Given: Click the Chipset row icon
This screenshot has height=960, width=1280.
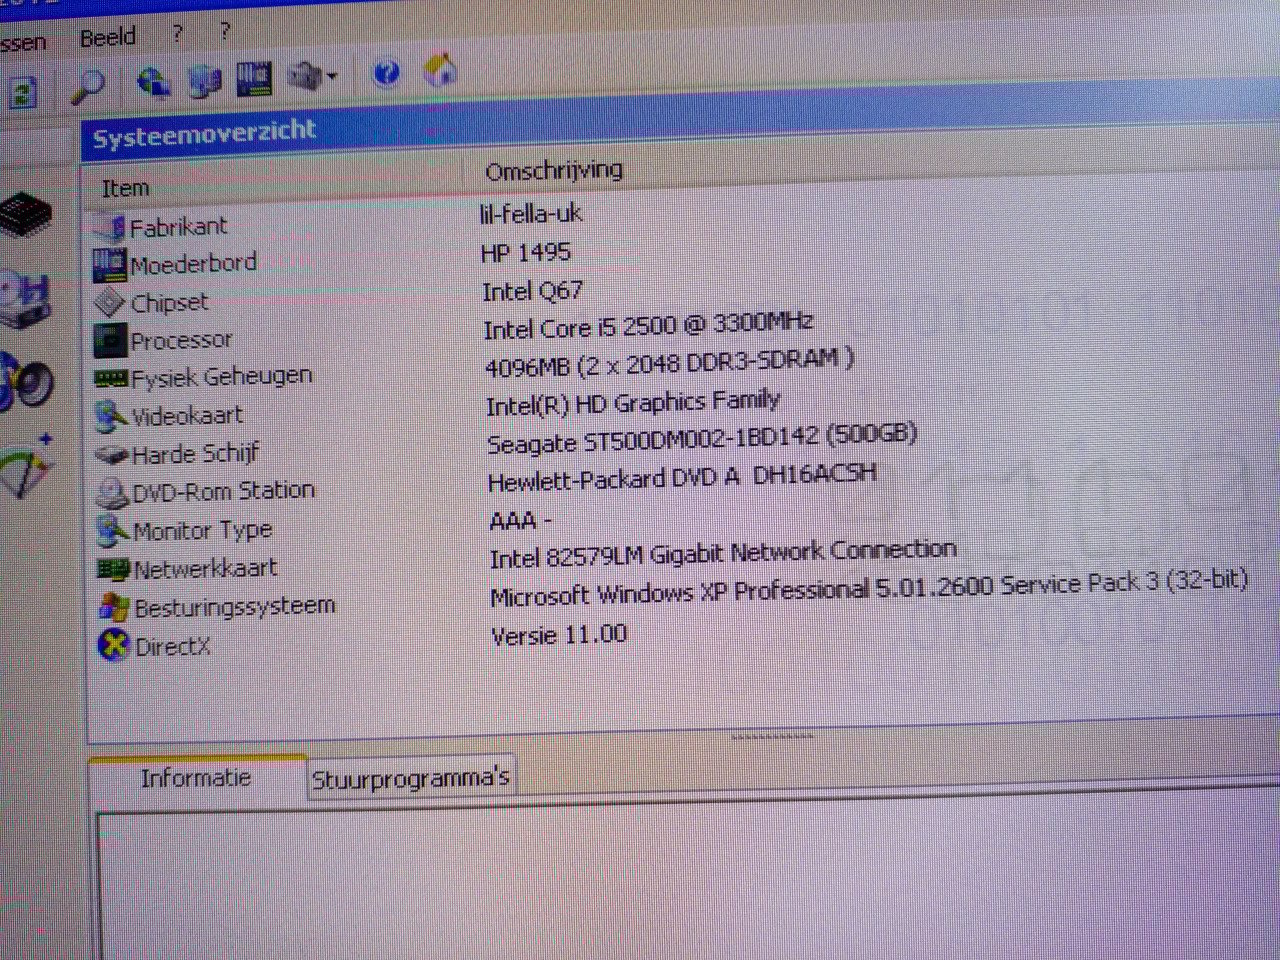Looking at the screenshot, I should 109,303.
